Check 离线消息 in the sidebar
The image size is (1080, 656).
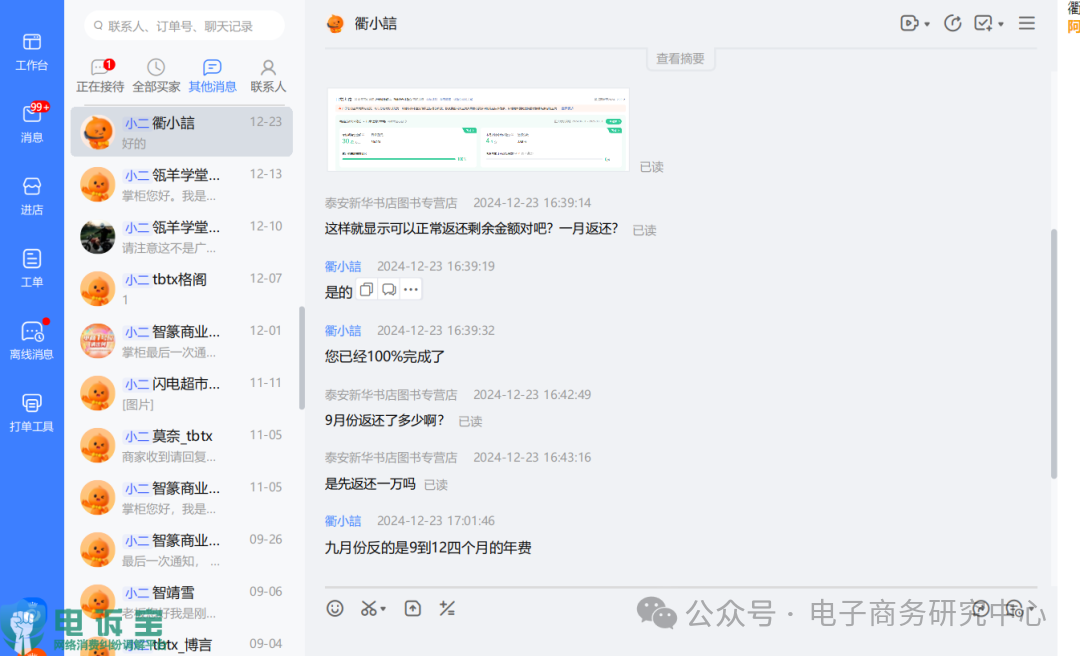pos(31,338)
